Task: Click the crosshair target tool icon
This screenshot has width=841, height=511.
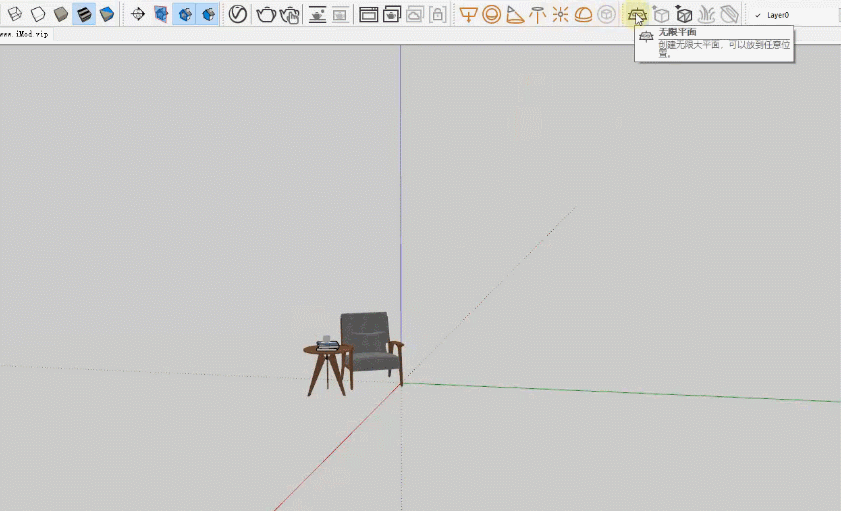Action: coord(138,14)
